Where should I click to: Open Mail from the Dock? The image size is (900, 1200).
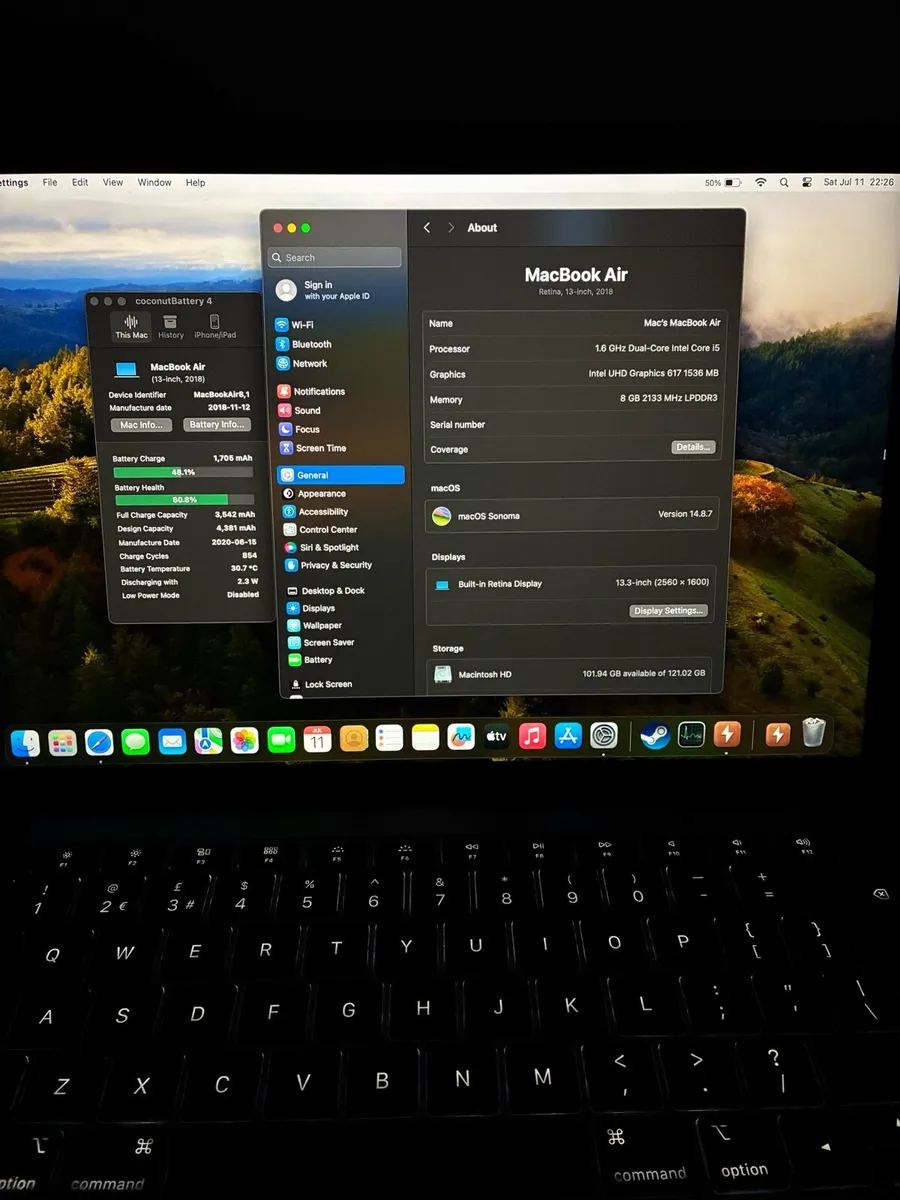[x=172, y=741]
